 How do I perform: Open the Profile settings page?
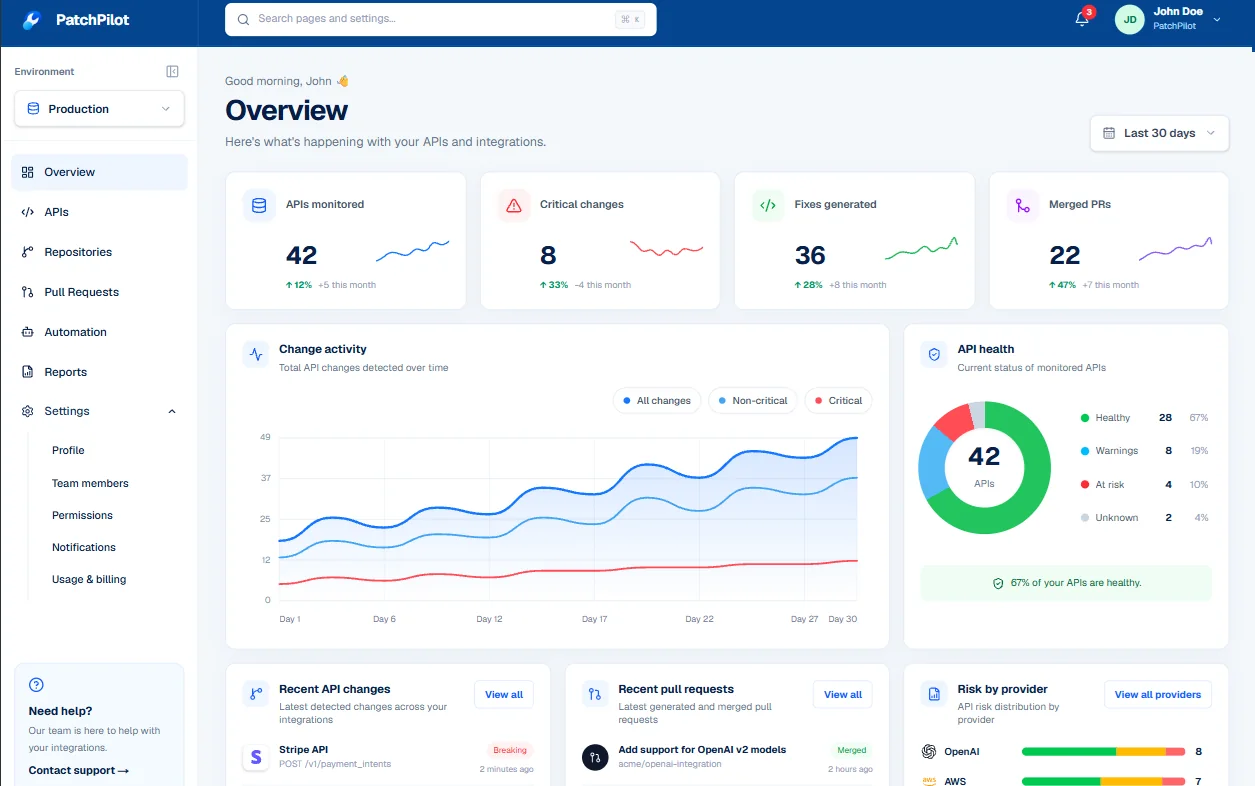point(68,451)
